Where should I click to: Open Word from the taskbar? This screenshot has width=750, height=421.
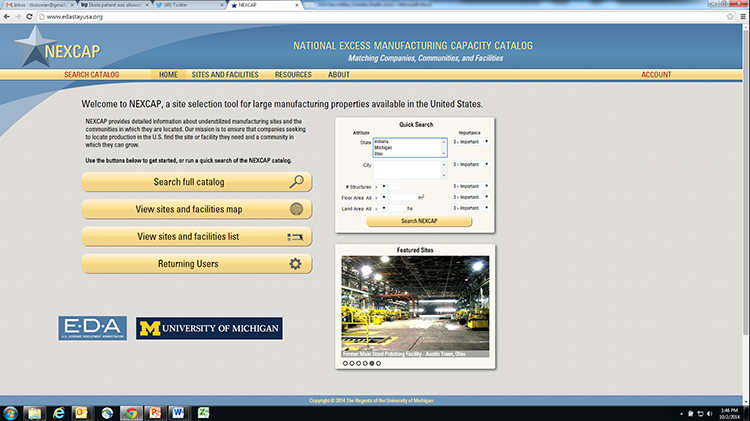[178, 413]
